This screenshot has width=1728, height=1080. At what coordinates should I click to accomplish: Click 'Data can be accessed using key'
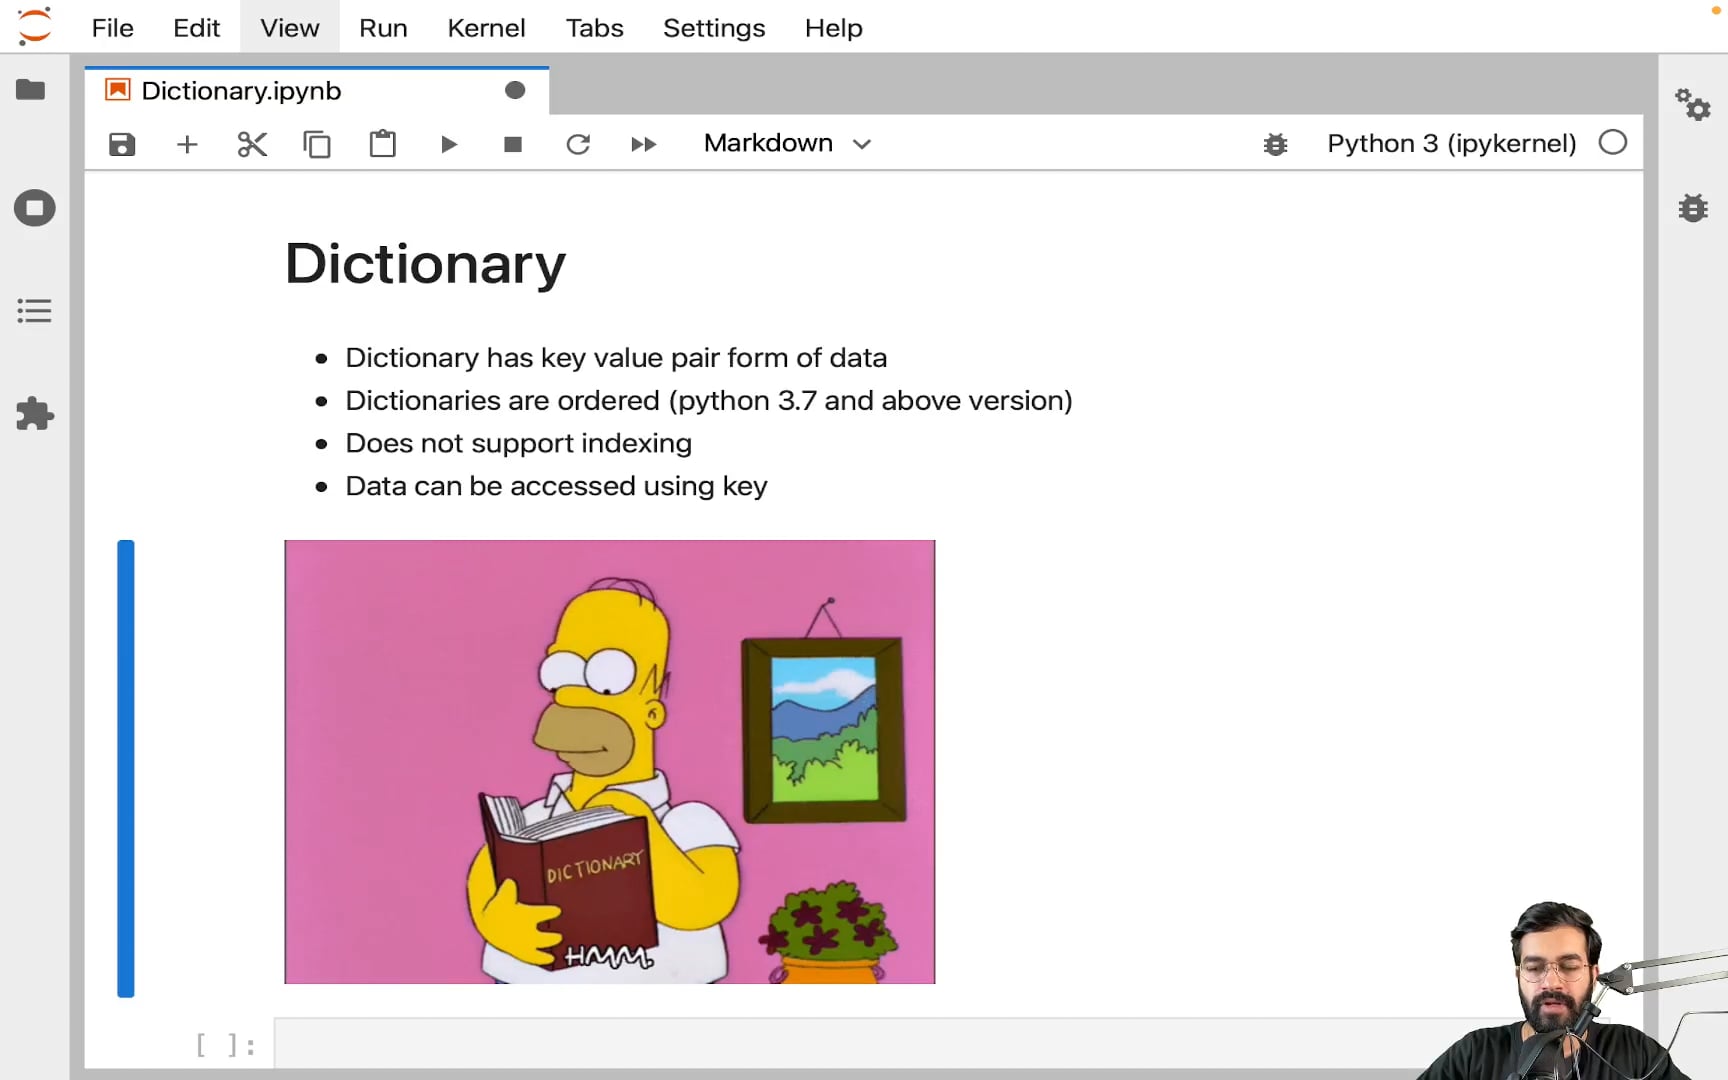click(x=557, y=486)
